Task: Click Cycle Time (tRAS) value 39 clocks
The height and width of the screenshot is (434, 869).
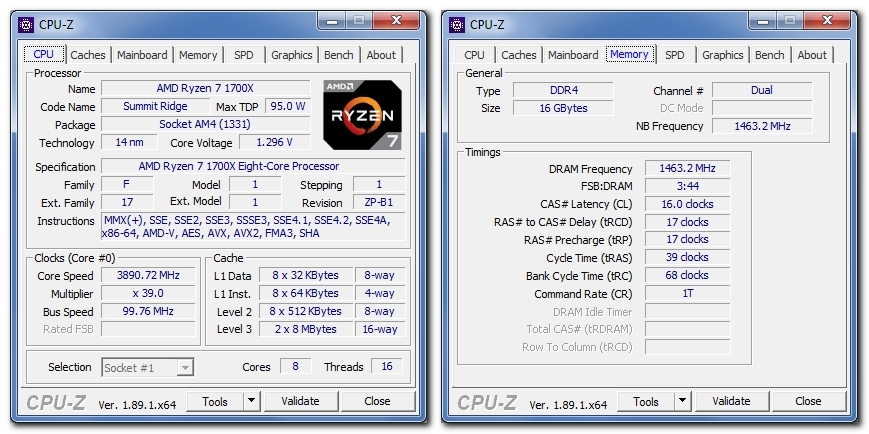Action: pos(688,257)
